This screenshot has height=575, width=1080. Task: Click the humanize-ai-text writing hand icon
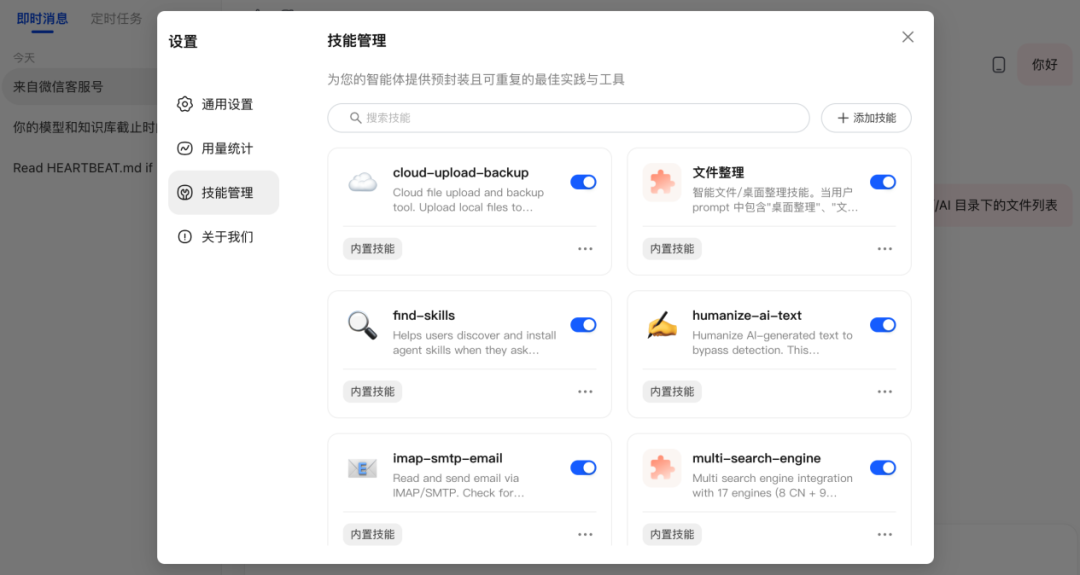662,325
